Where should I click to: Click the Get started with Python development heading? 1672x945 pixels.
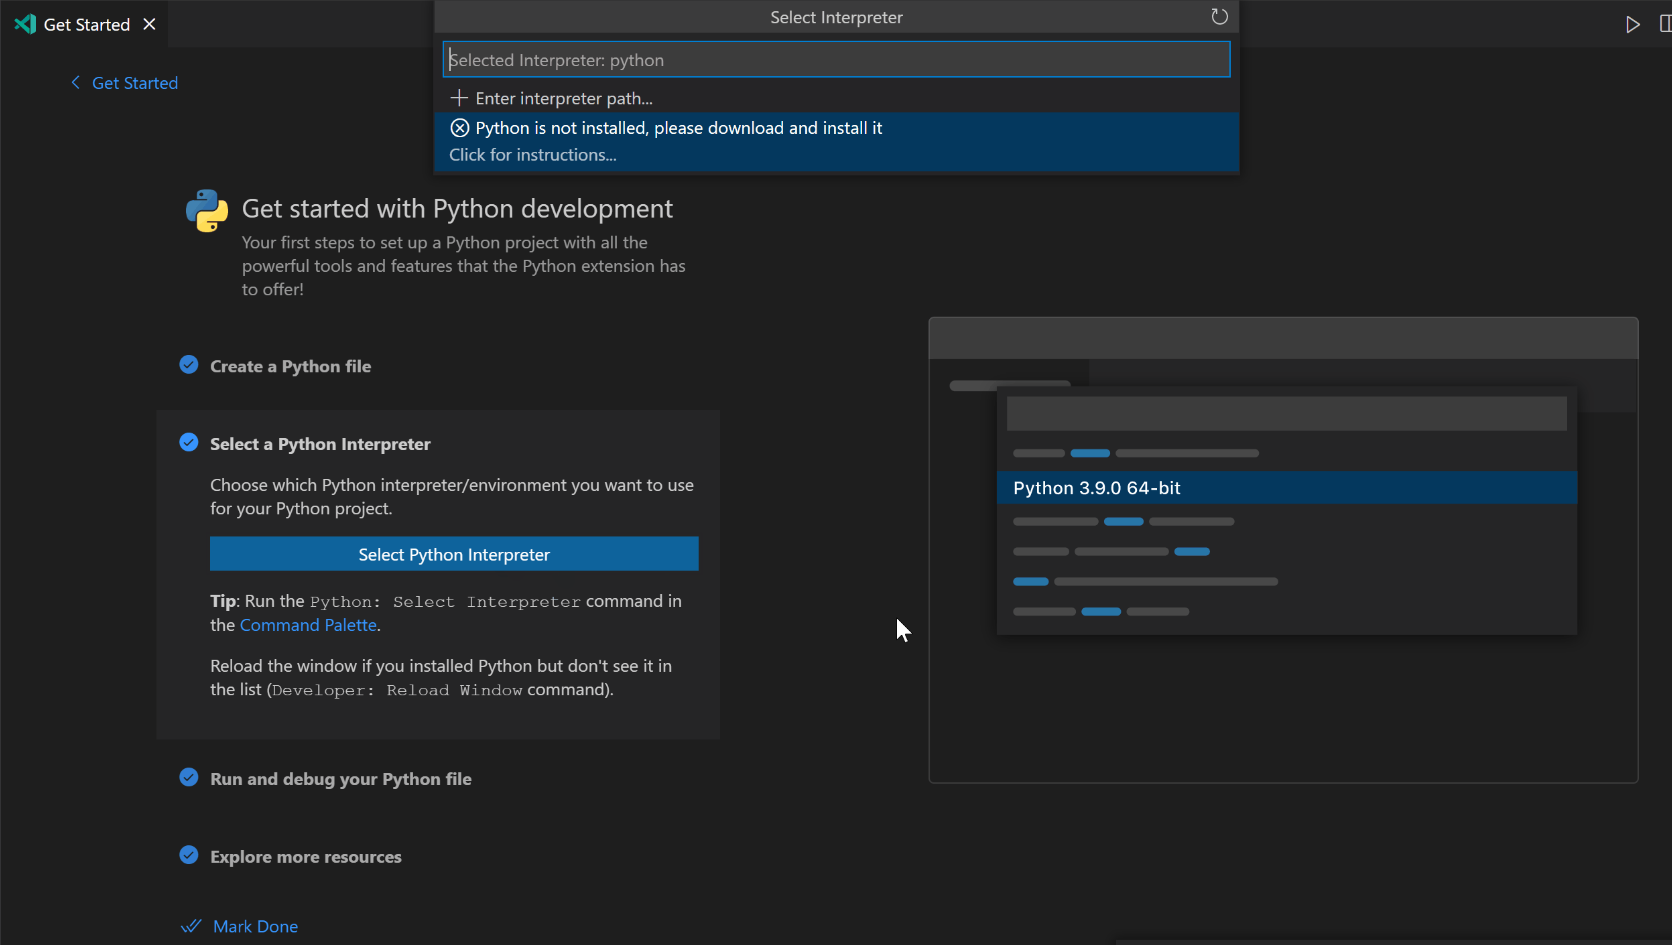(457, 209)
